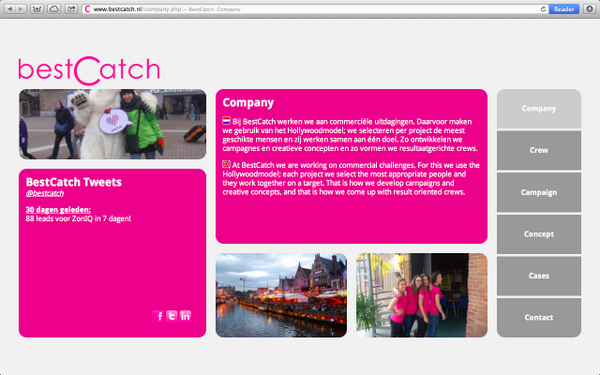Image resolution: width=600 pixels, height=375 pixels.
Task: Click the share icon in toolbar
Action: click(x=71, y=9)
